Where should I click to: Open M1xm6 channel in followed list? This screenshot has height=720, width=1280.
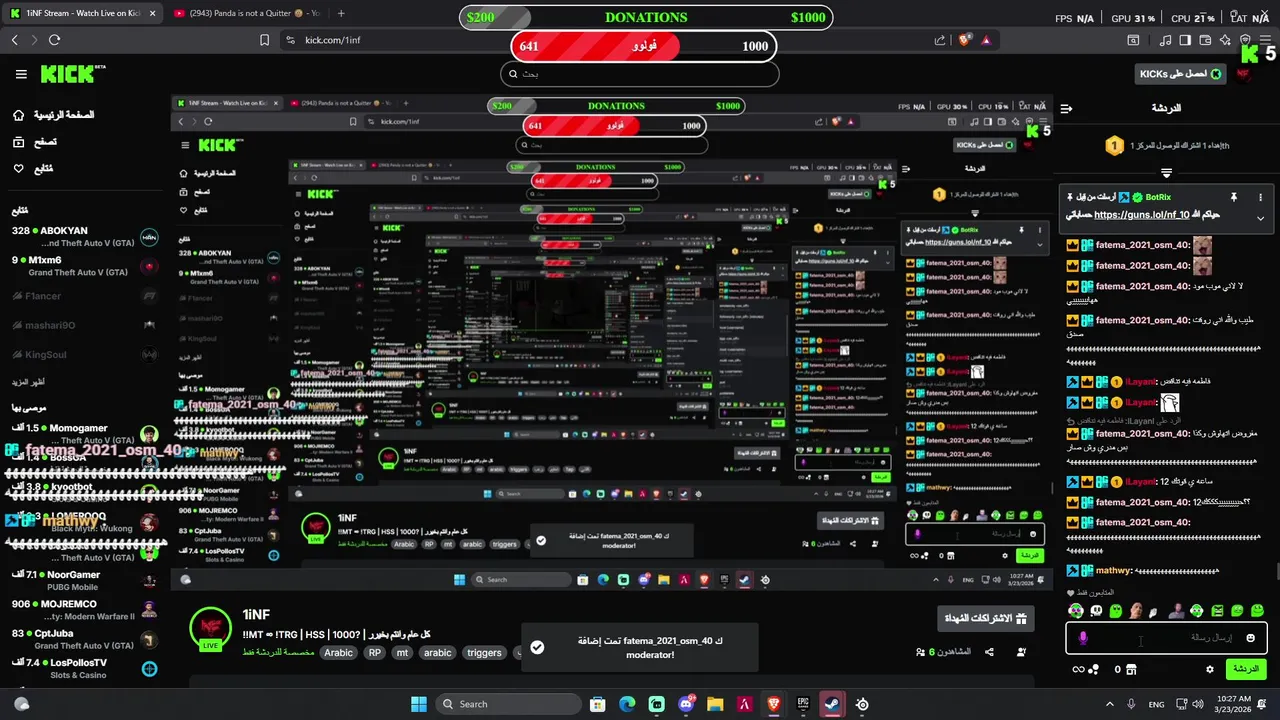pos(85,266)
